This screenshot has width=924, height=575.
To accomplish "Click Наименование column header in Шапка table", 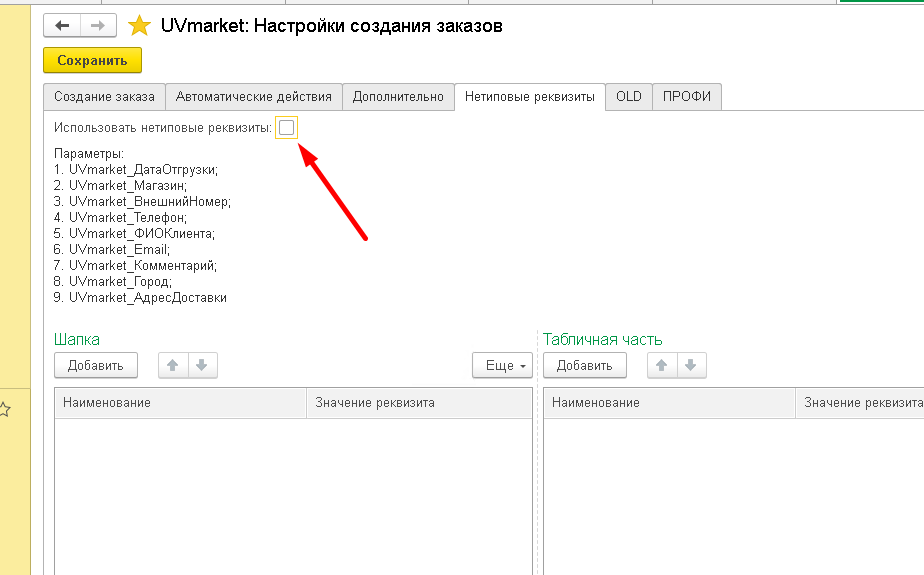I will click(x=180, y=403).
